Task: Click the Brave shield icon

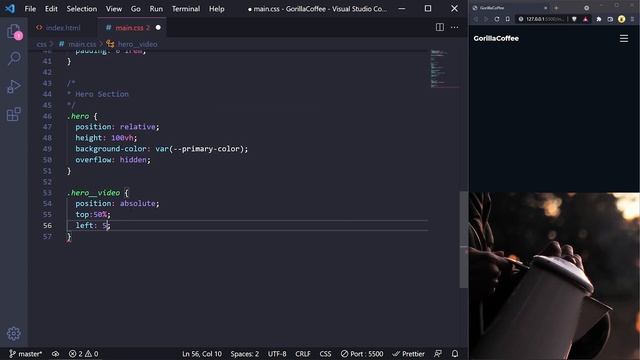Action: point(574,19)
